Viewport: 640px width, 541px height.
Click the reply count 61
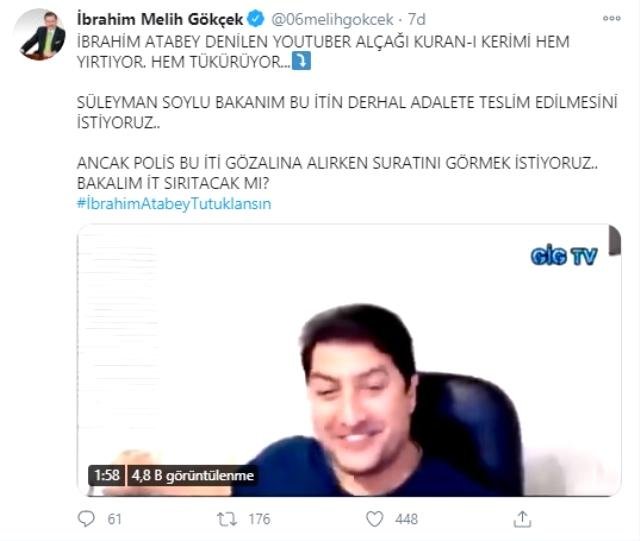coord(114,519)
